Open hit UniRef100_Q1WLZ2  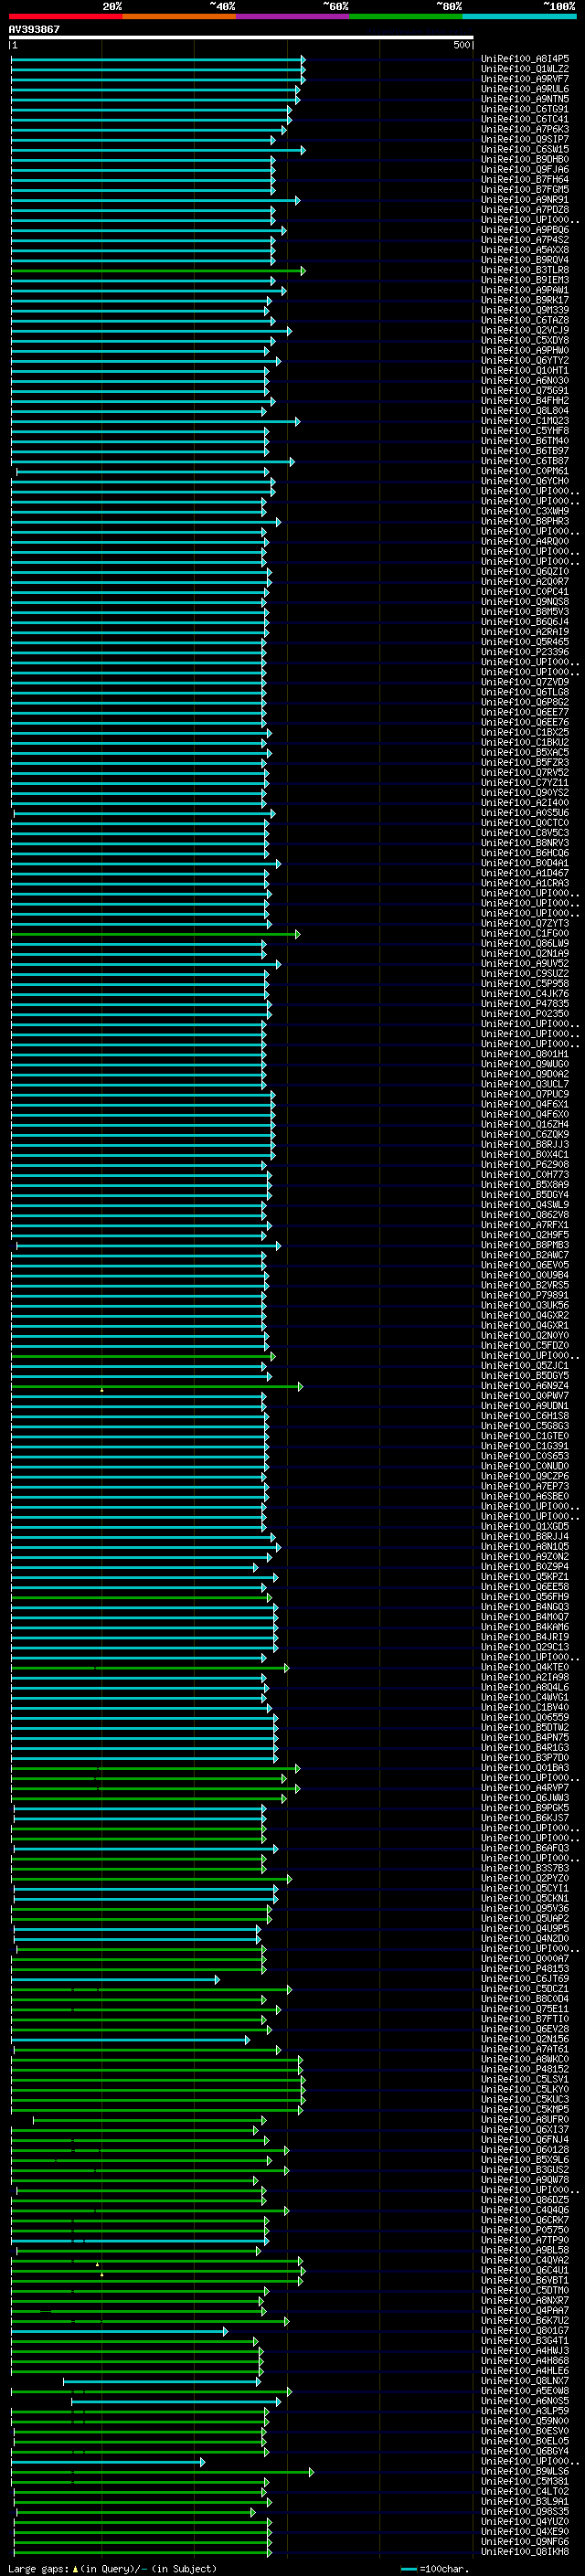(x=525, y=69)
